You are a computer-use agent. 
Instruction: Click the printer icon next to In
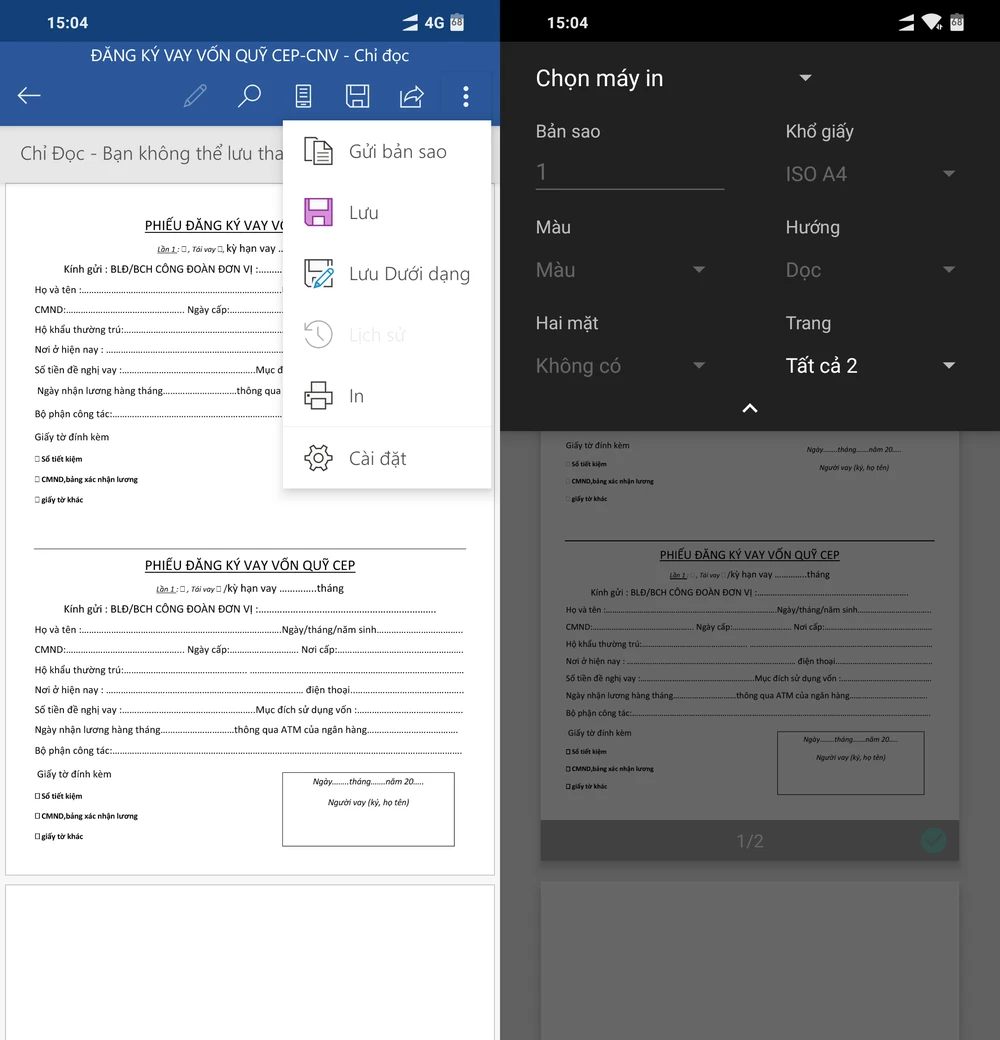click(318, 396)
